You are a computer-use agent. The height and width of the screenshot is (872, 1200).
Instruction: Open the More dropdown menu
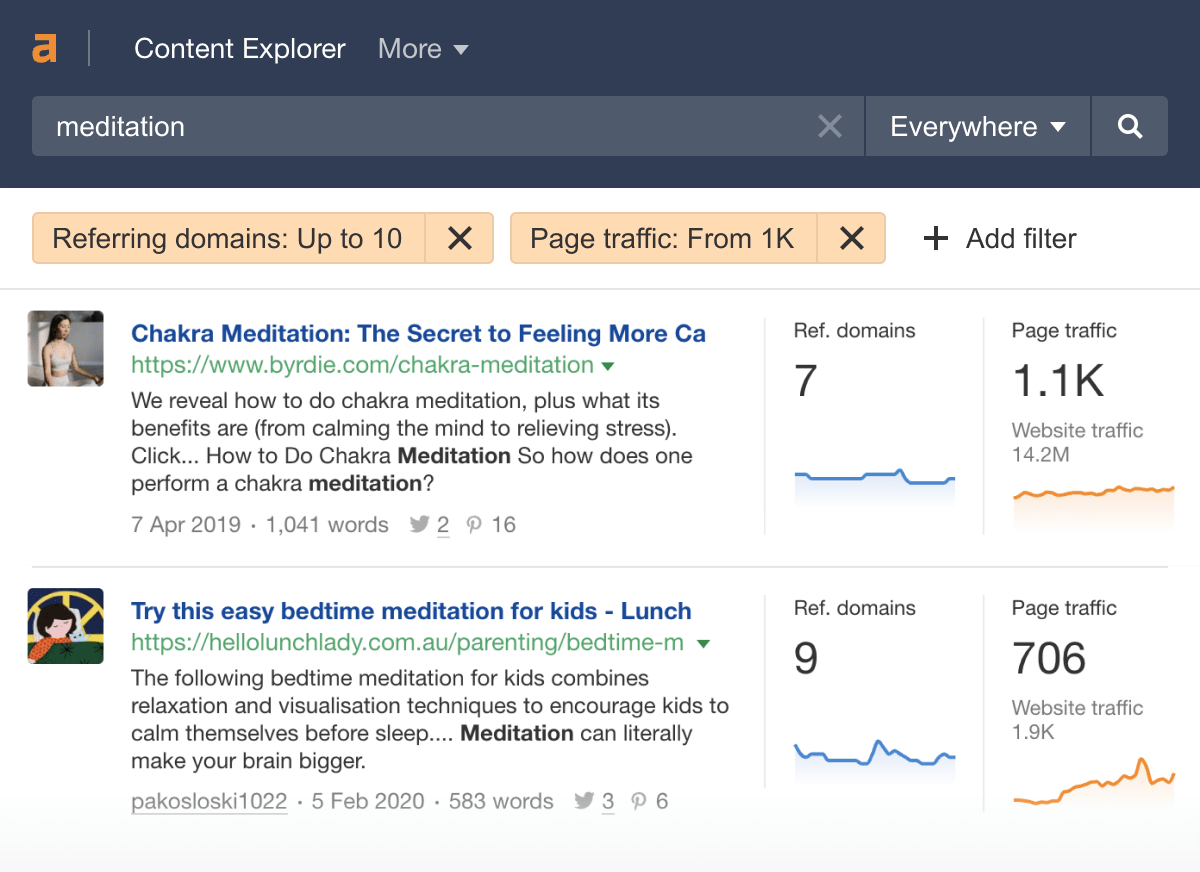coord(423,48)
